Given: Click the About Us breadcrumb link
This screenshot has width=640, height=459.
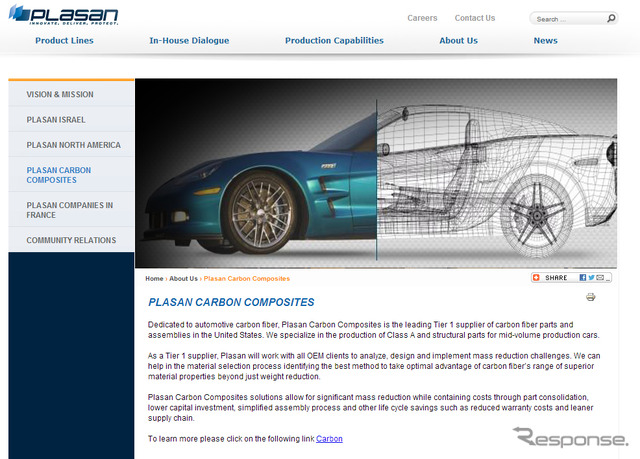Looking at the screenshot, I should (x=183, y=279).
